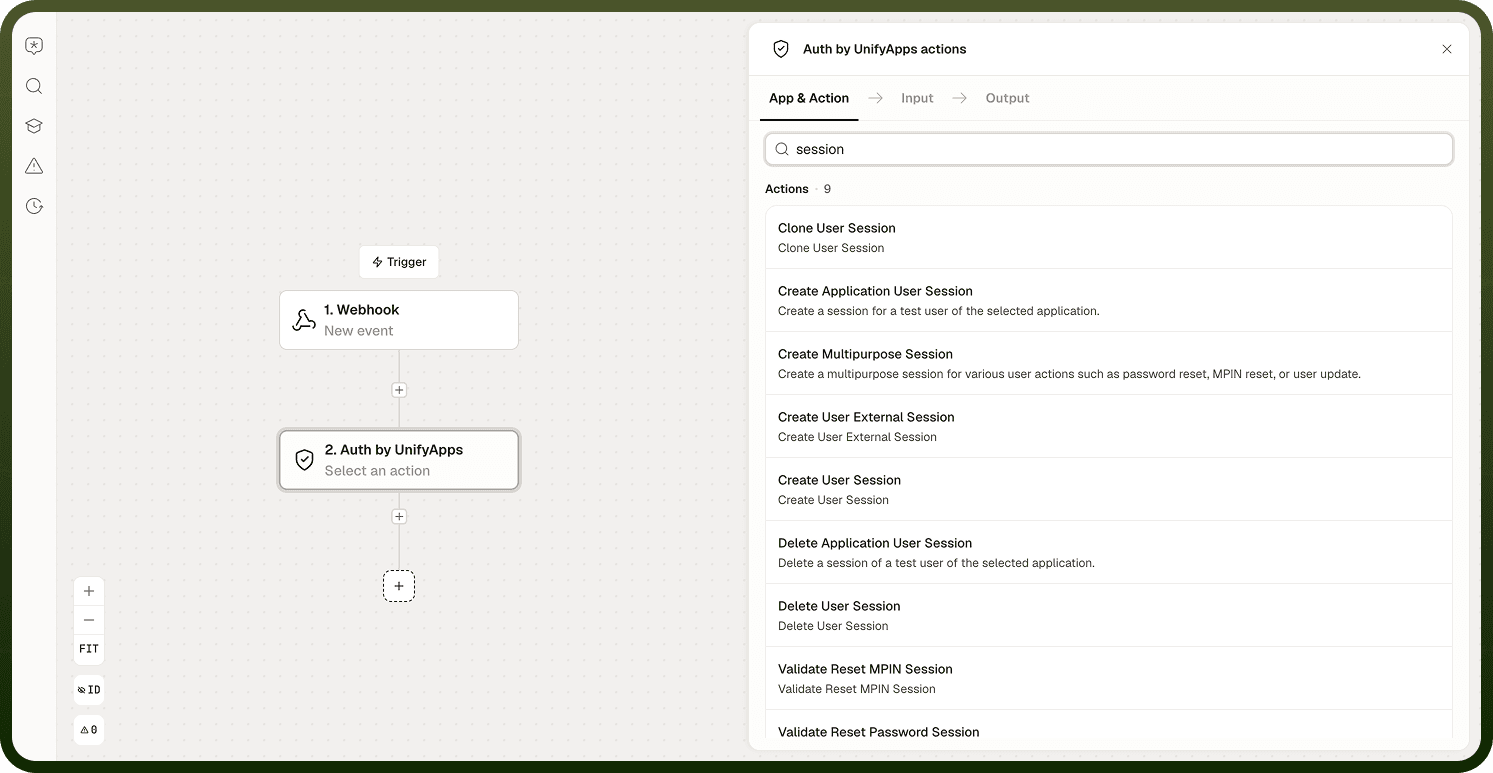This screenshot has height=773, width=1493.
Task: Open the graduation cap learning icon
Action: [34, 126]
